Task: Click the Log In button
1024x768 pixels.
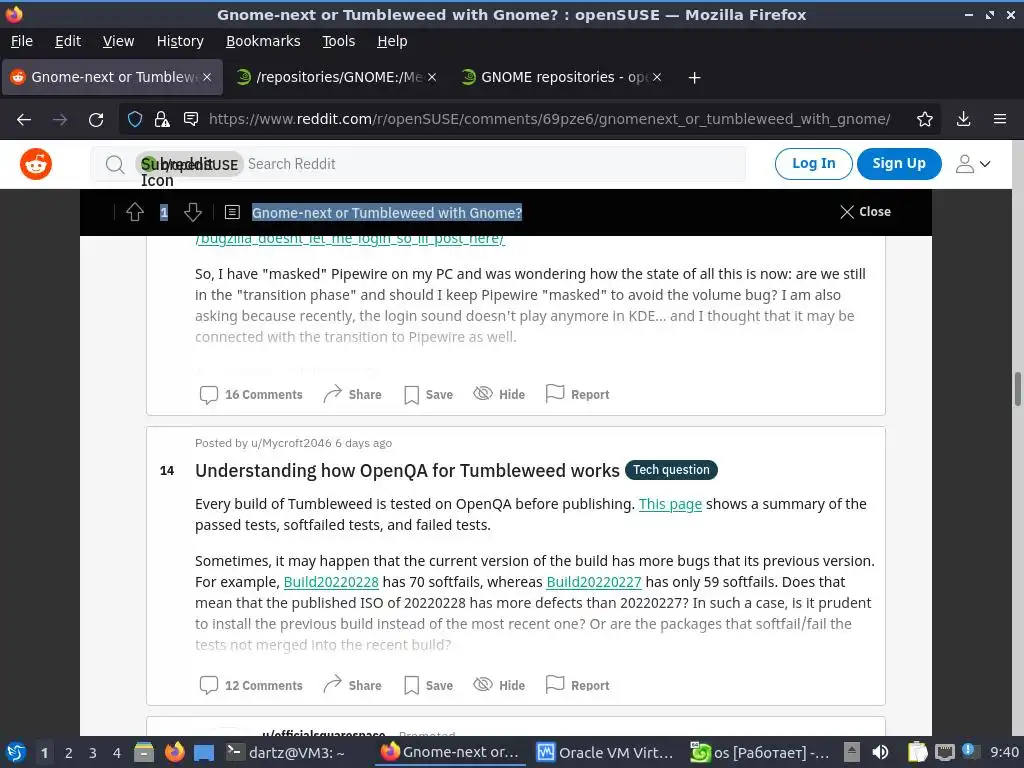Action: (x=813, y=163)
